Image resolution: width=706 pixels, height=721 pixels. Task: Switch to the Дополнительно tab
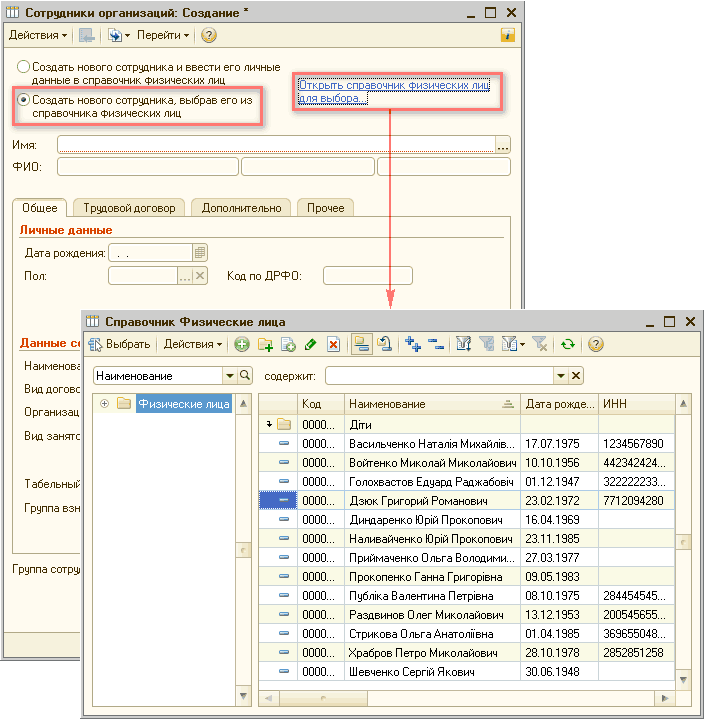click(241, 208)
